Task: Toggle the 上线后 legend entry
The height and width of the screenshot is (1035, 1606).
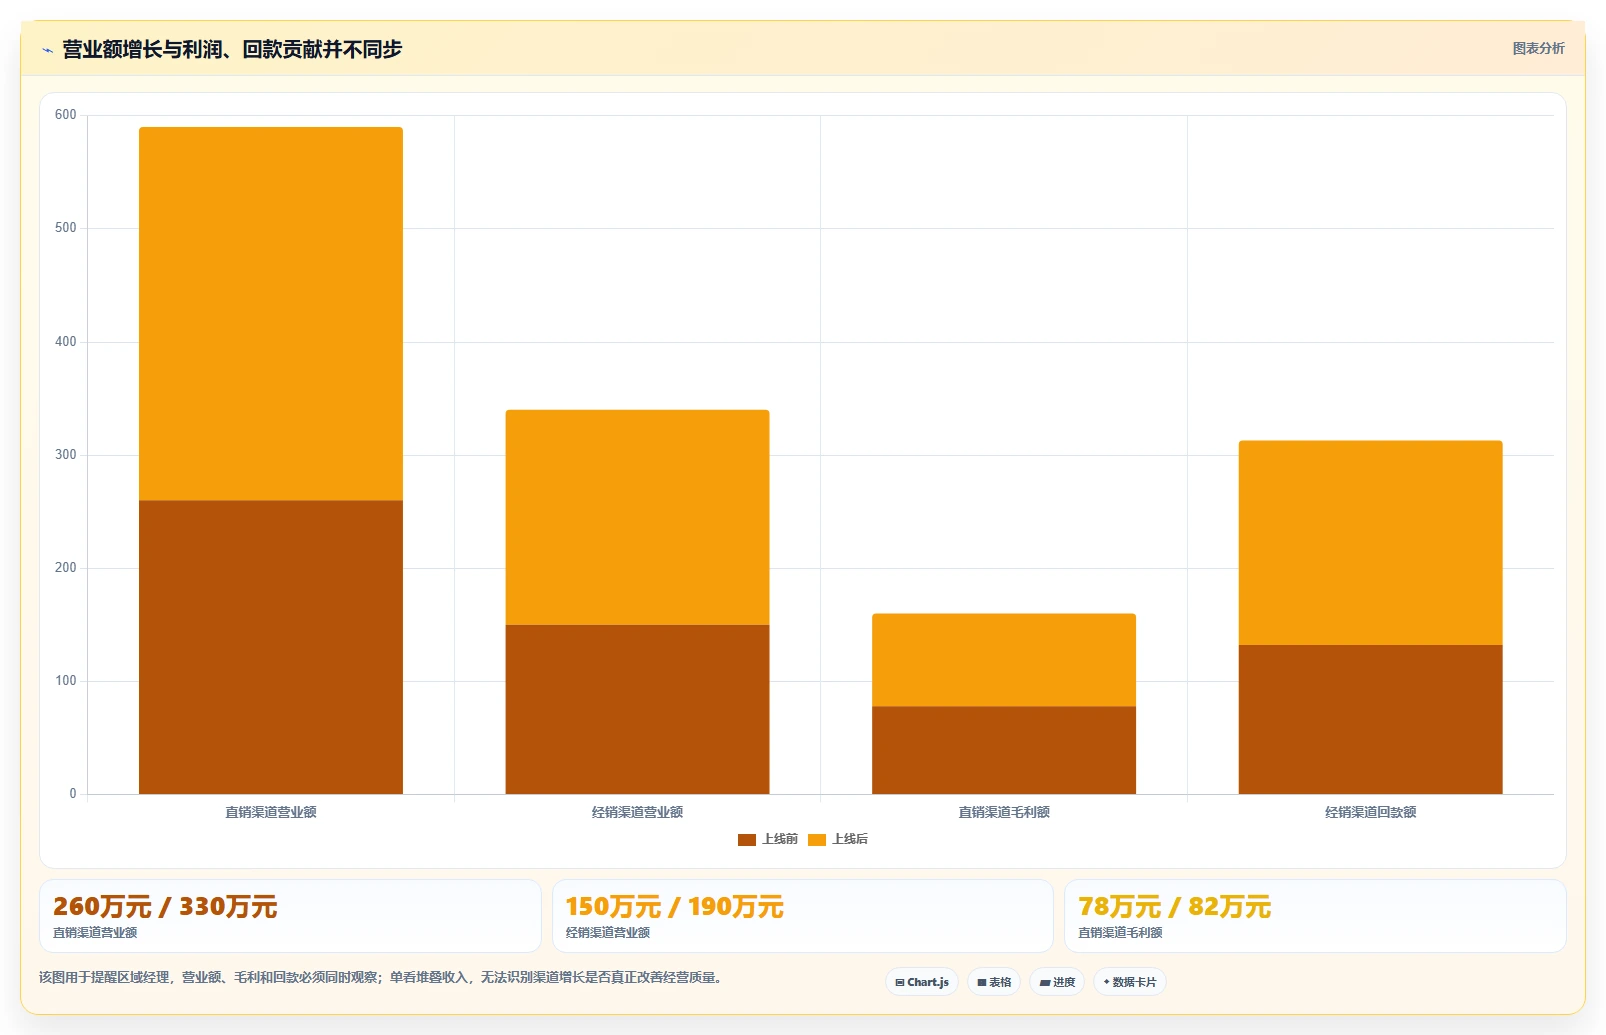Action: (x=837, y=839)
